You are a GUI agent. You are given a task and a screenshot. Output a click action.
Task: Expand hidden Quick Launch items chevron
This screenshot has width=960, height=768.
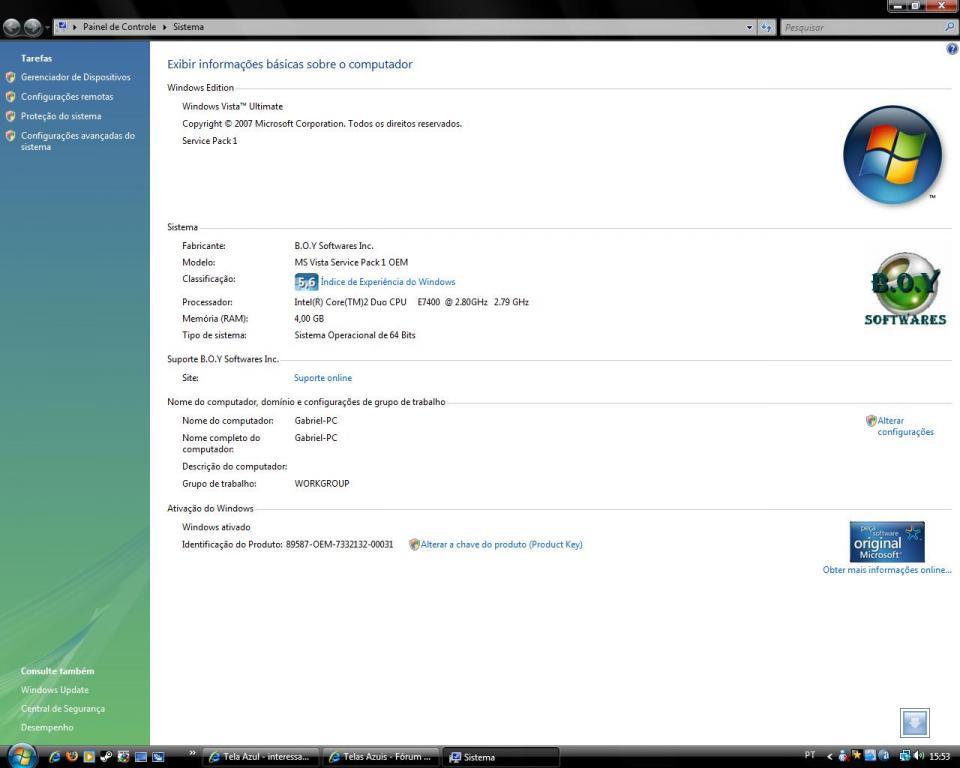click(192, 753)
